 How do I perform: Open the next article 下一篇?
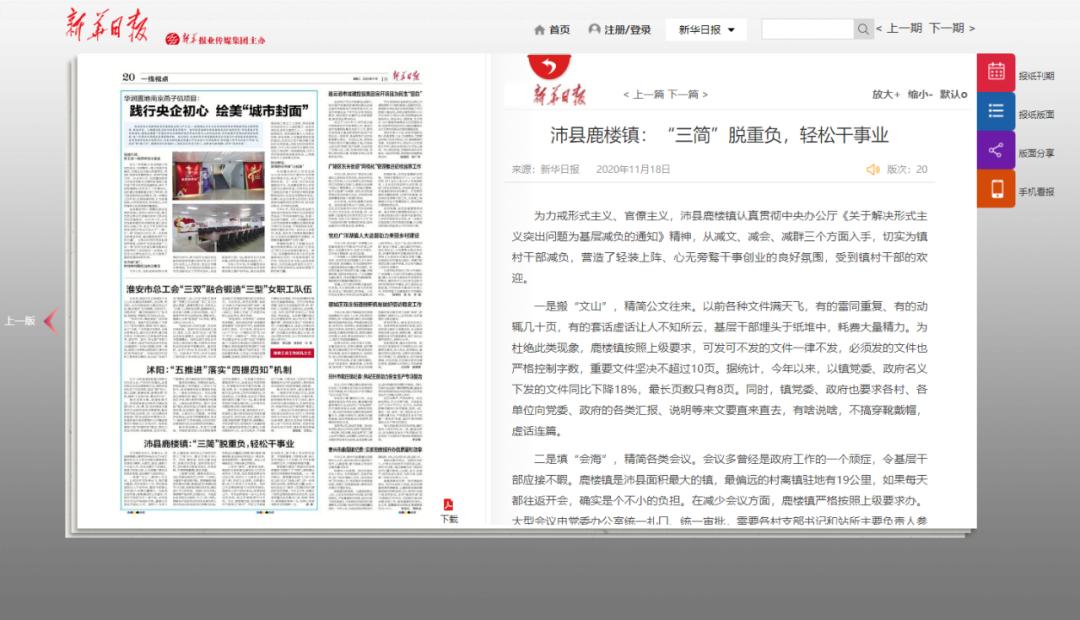point(684,94)
